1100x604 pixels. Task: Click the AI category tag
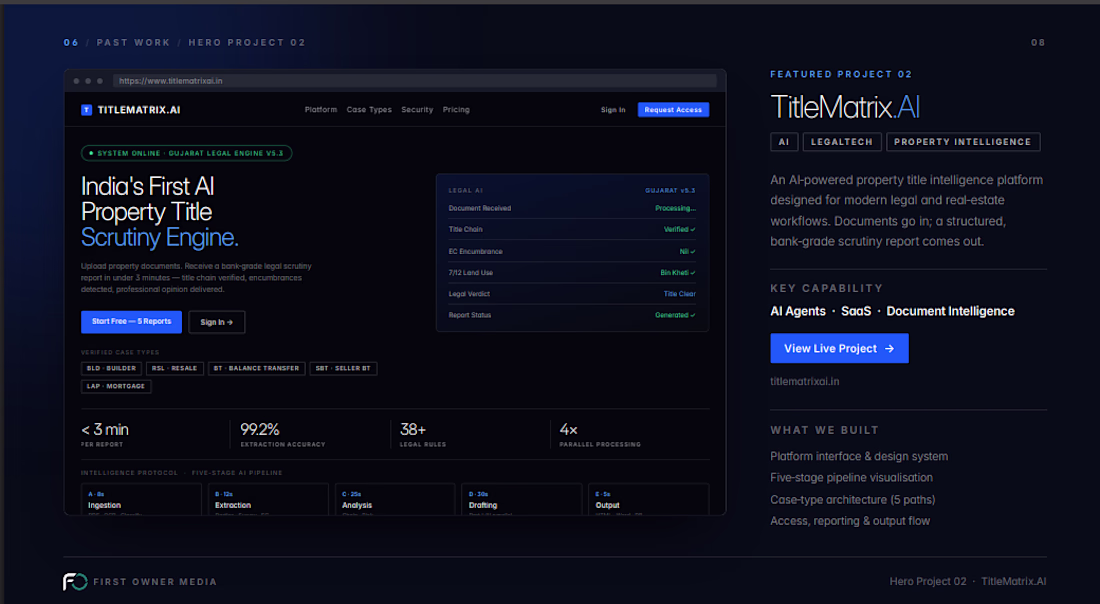click(x=784, y=142)
